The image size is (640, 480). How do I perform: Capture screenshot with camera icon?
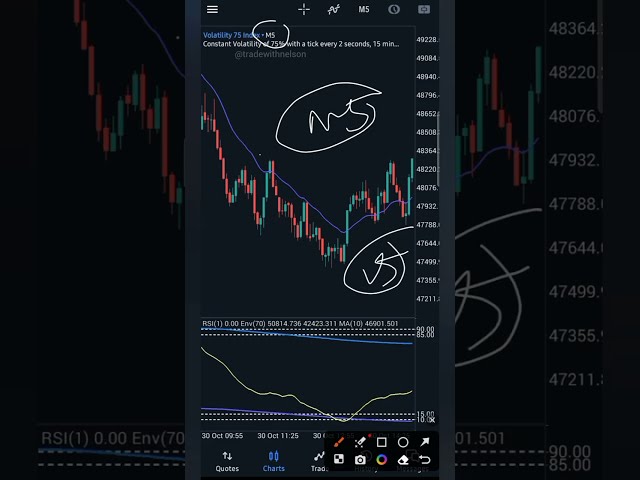click(360, 460)
